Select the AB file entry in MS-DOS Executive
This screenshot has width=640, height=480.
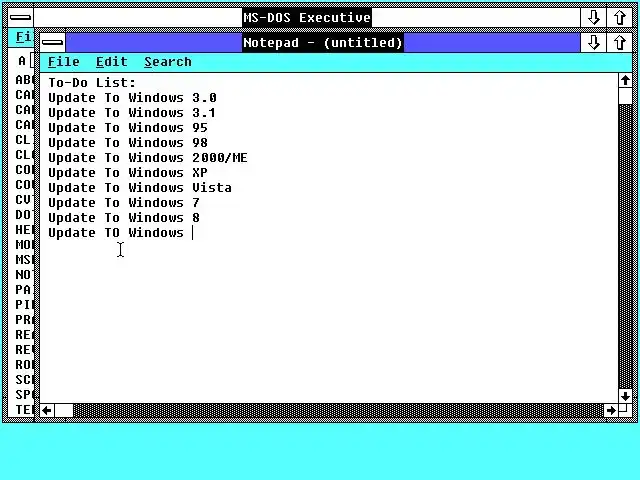(24, 80)
